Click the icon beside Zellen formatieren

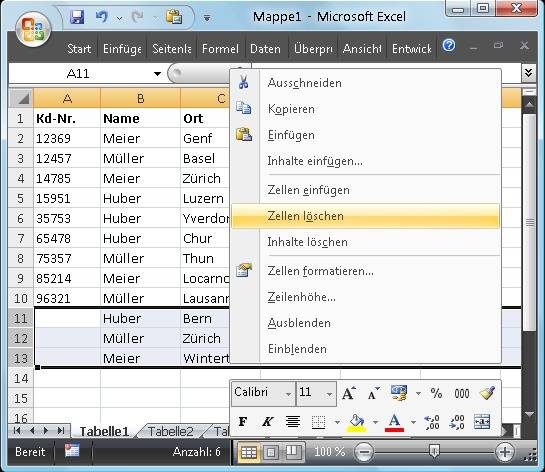pos(244,270)
